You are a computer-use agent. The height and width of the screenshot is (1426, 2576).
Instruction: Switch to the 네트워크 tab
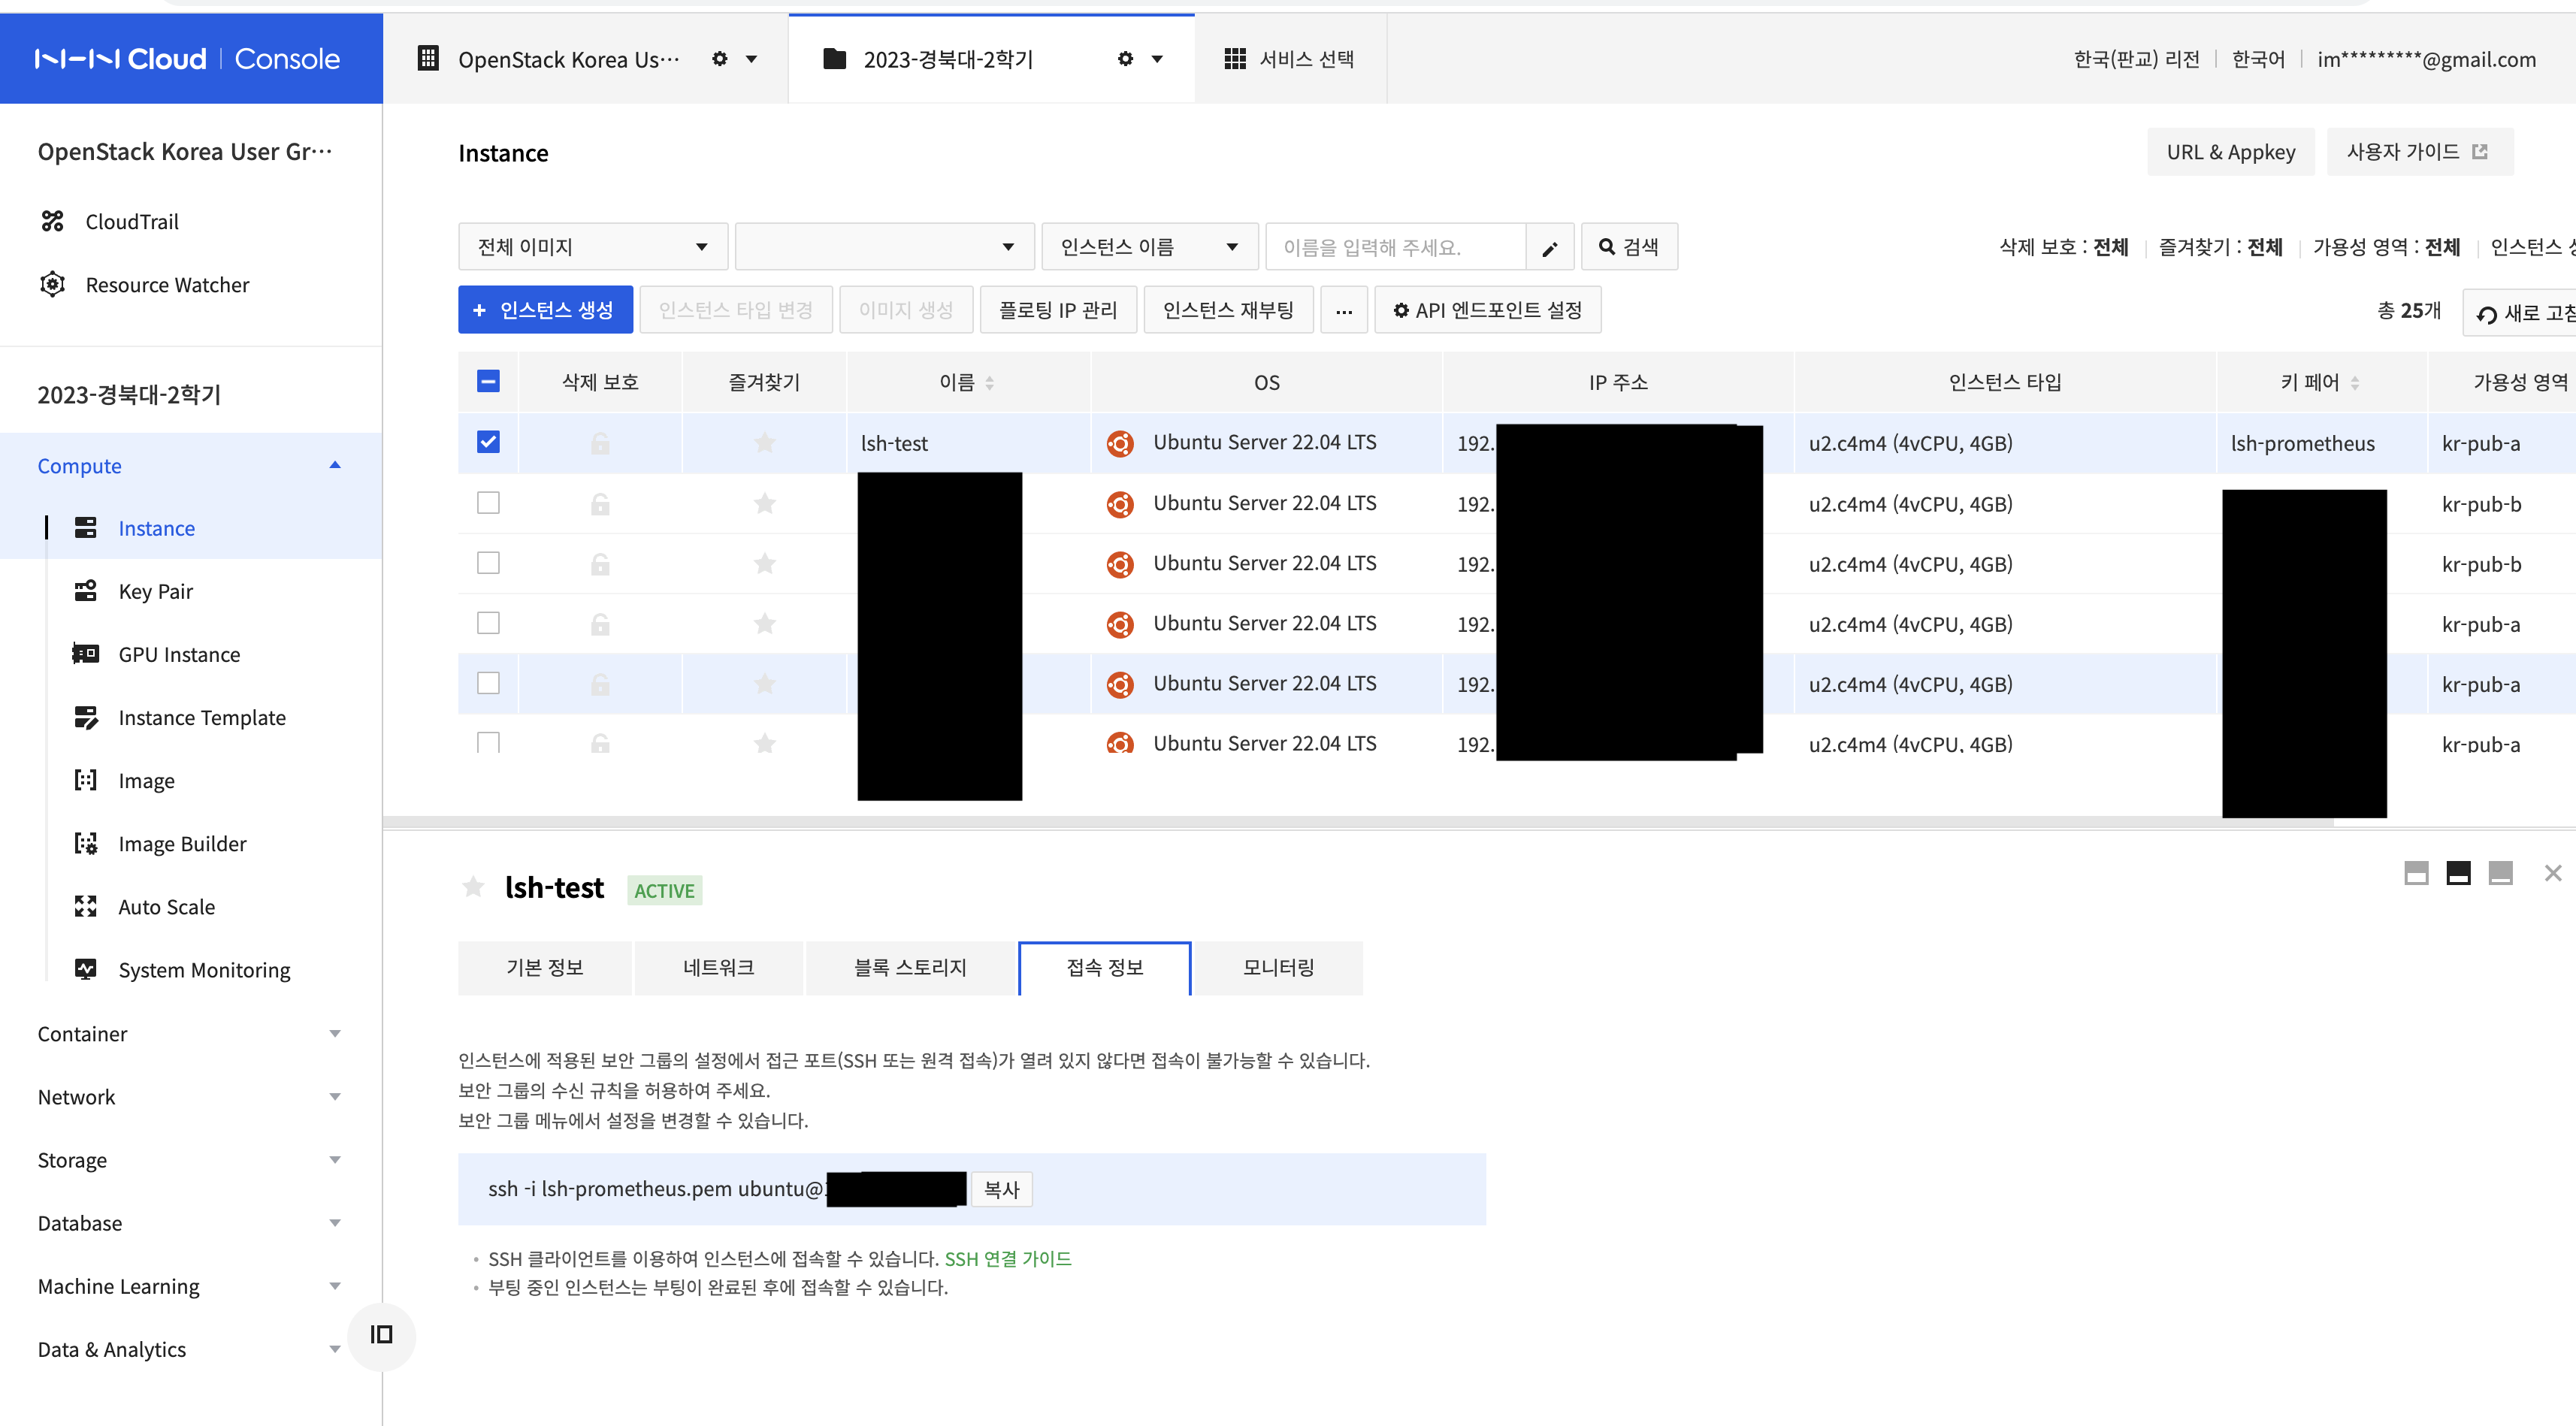coord(718,967)
